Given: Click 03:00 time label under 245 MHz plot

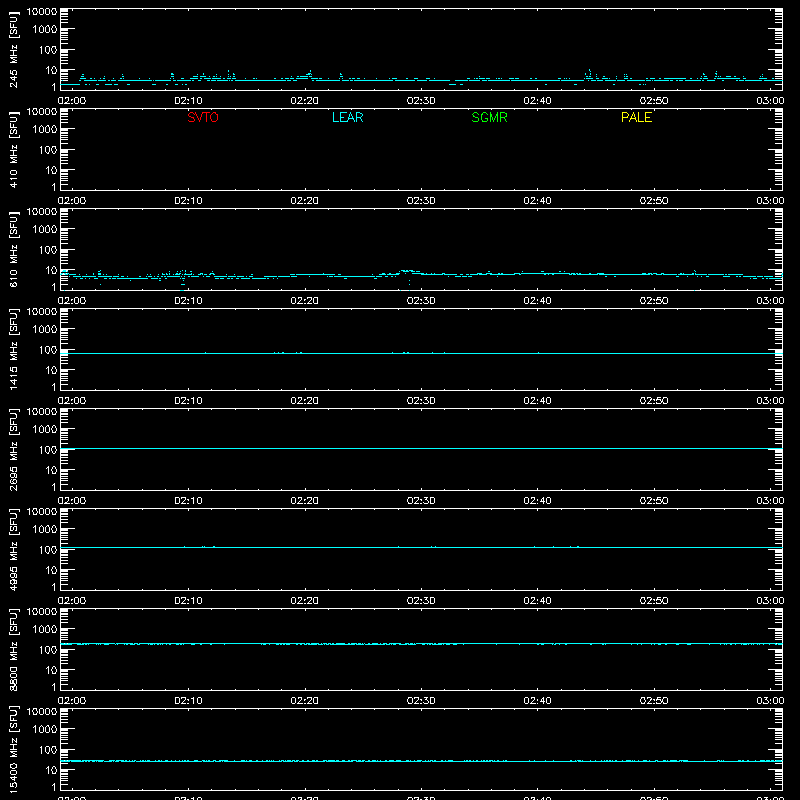Looking at the screenshot, I should pyautogui.click(x=770, y=101).
